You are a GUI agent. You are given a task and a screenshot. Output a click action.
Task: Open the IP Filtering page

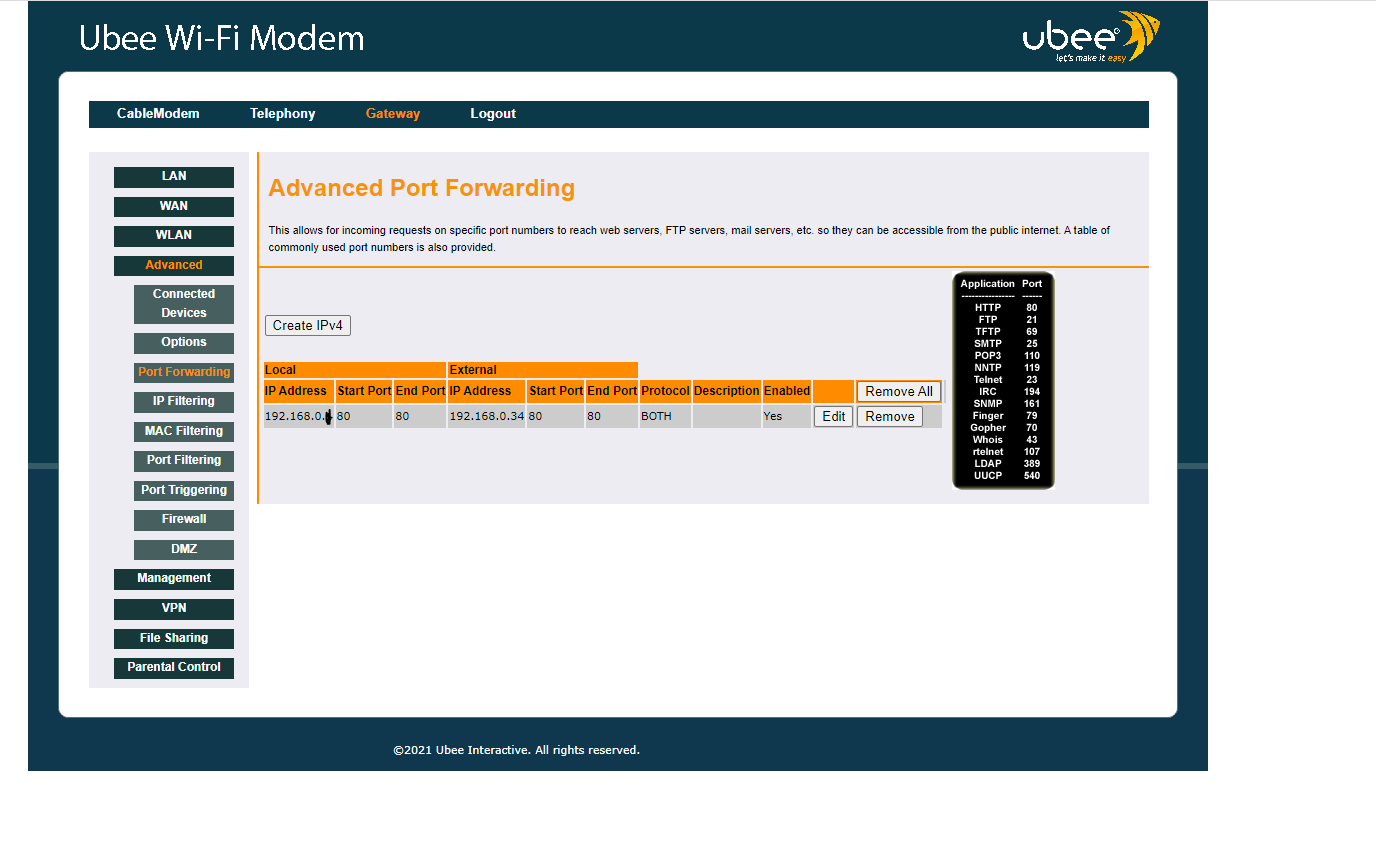[x=184, y=402]
